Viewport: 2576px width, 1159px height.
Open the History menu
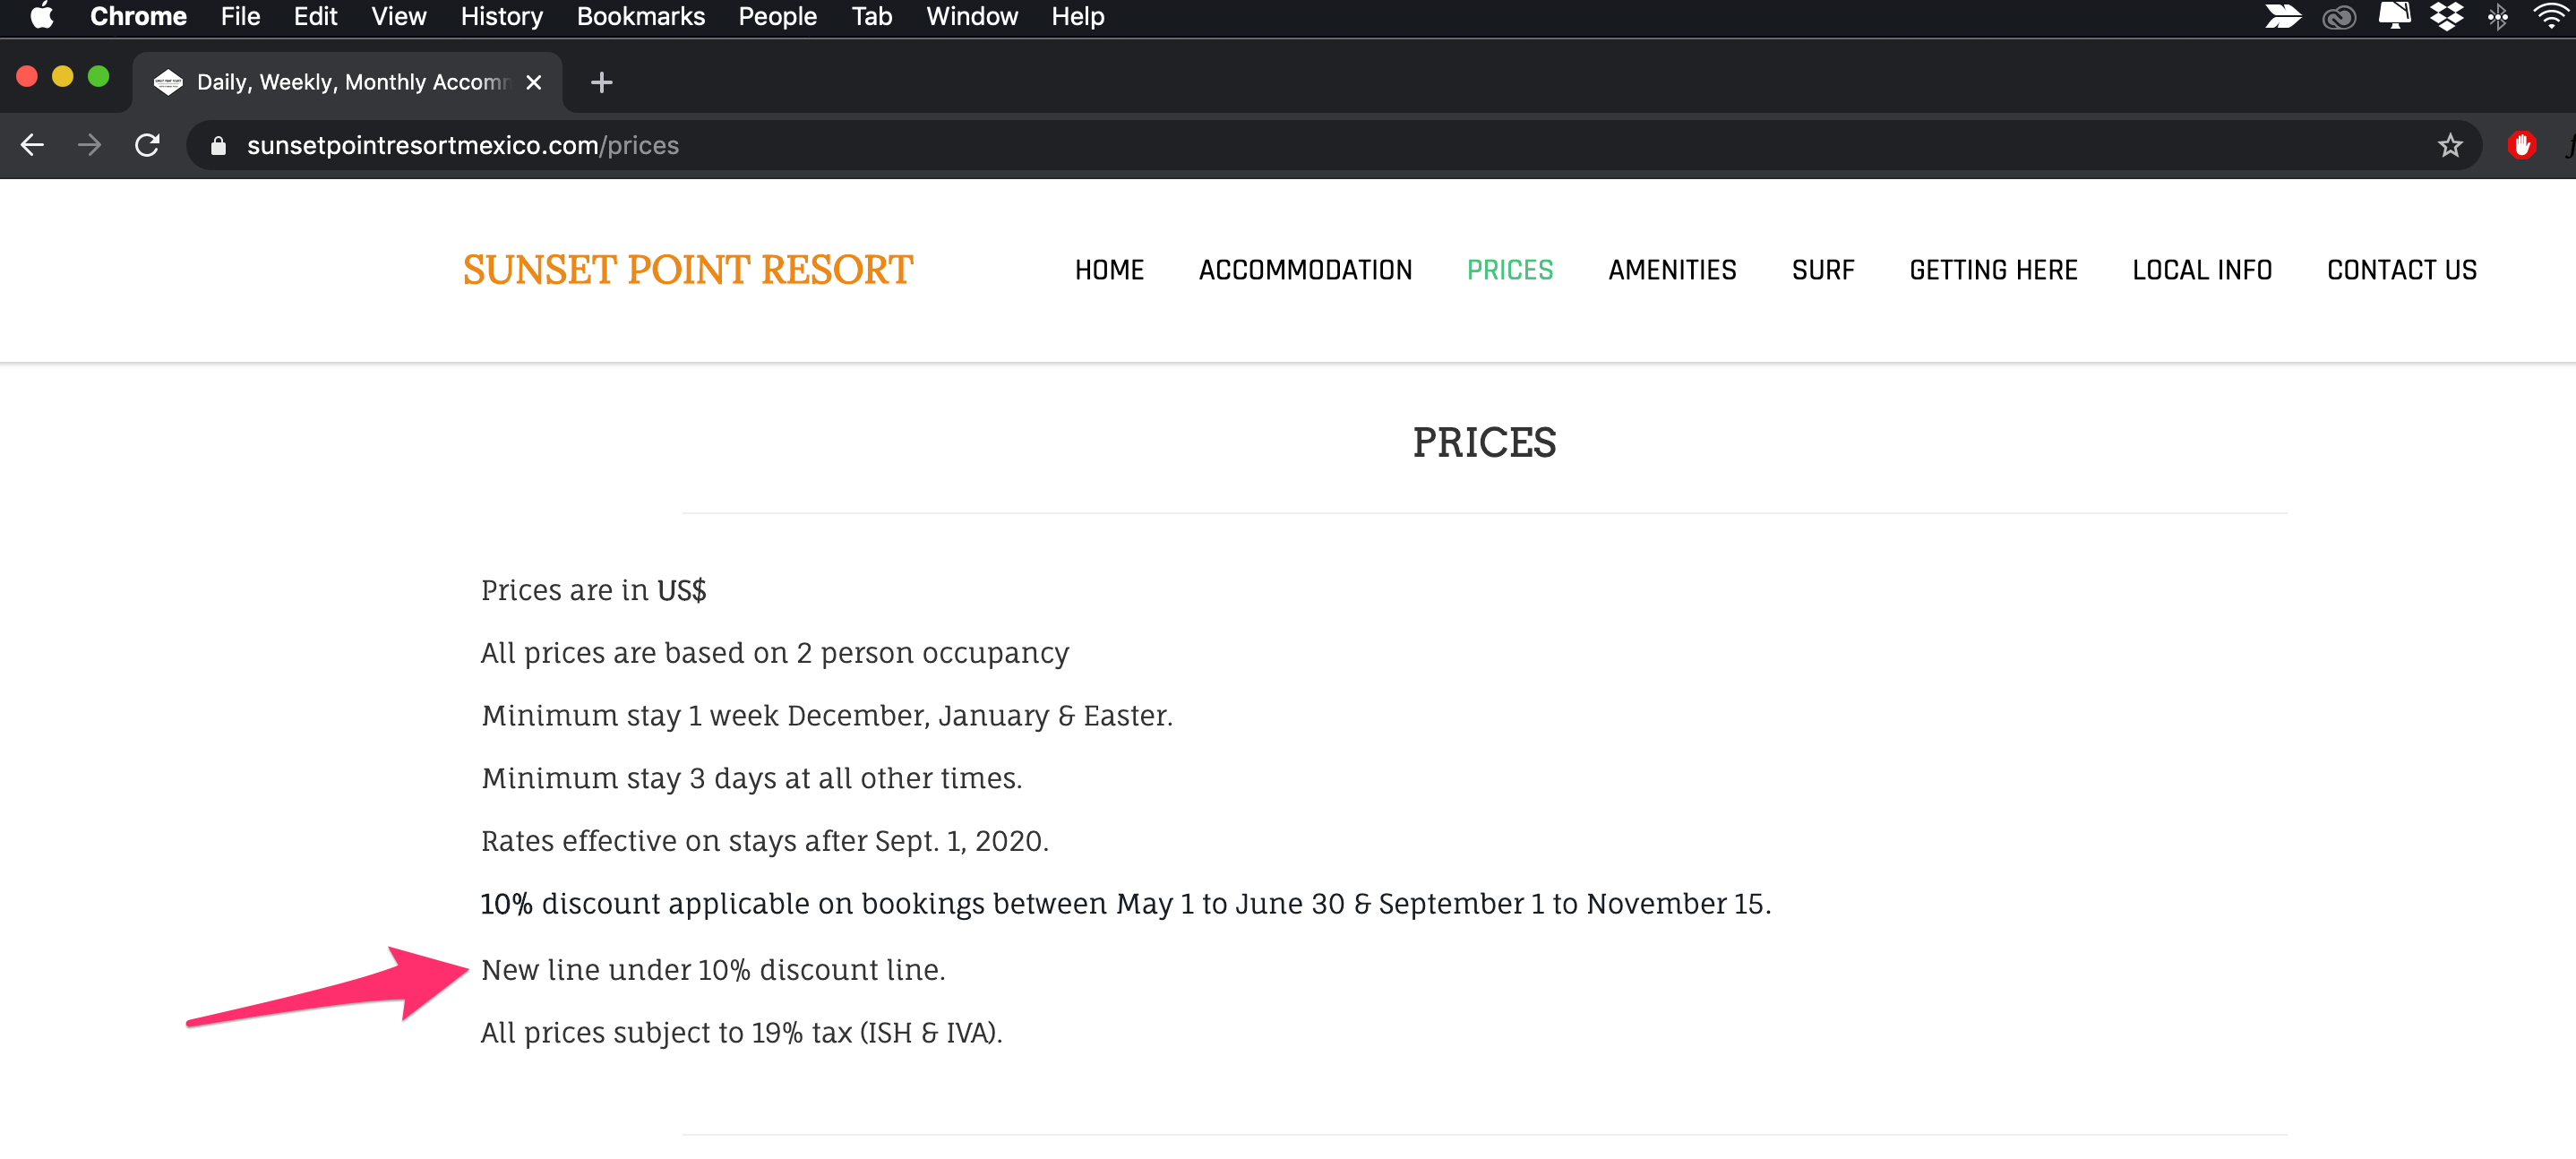tap(501, 16)
